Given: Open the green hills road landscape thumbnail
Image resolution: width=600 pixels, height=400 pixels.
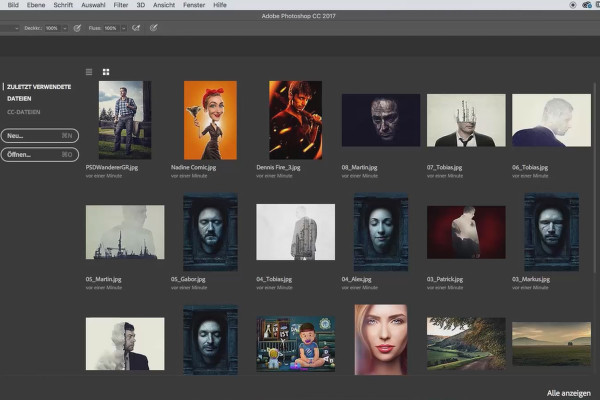Looking at the screenshot, I should click(466, 343).
